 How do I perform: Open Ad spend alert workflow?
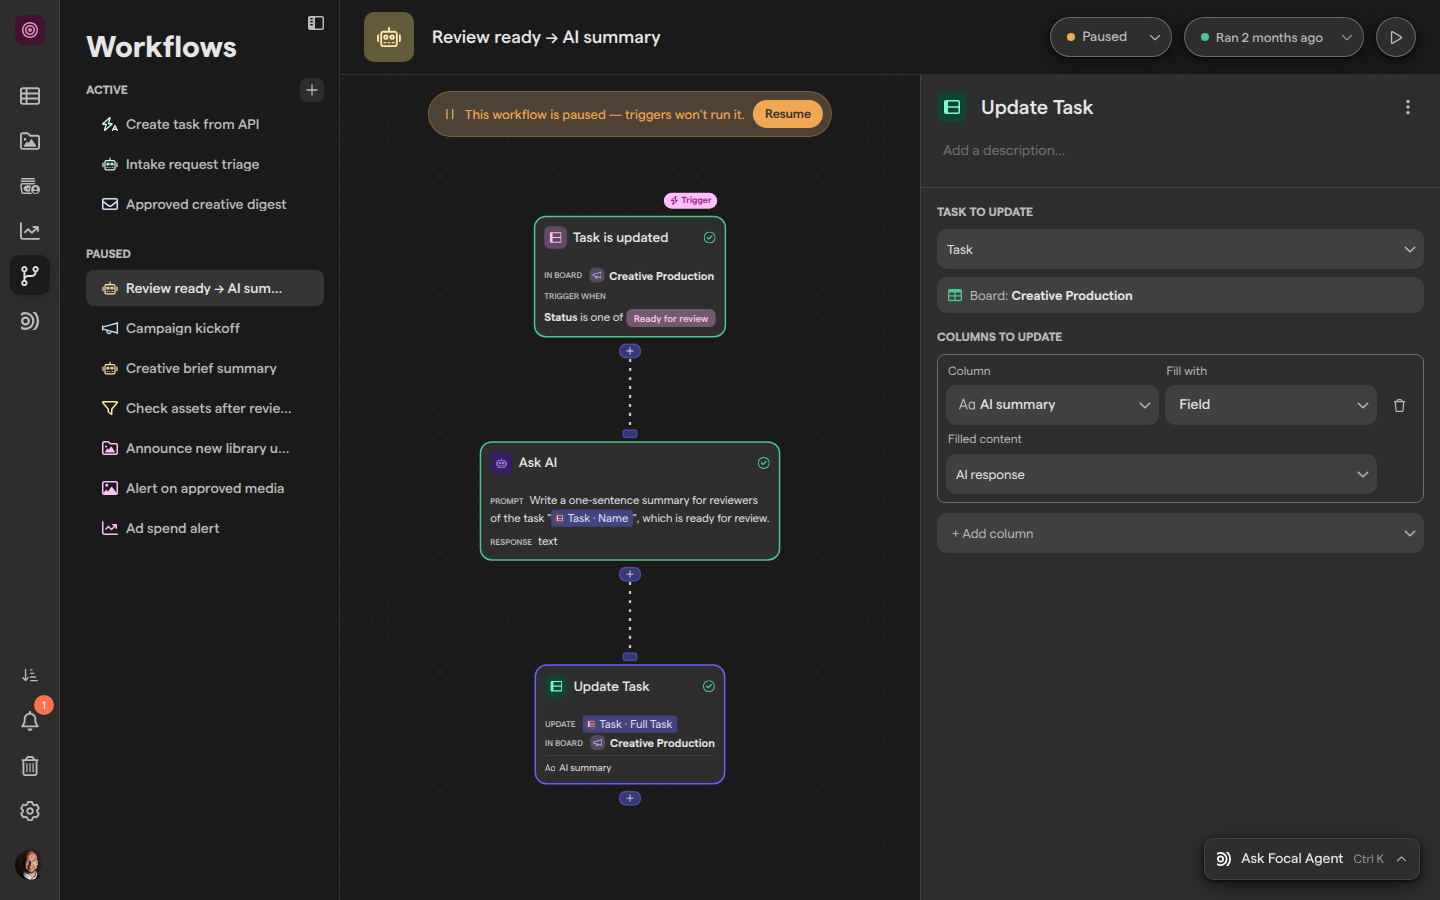tap(205, 528)
